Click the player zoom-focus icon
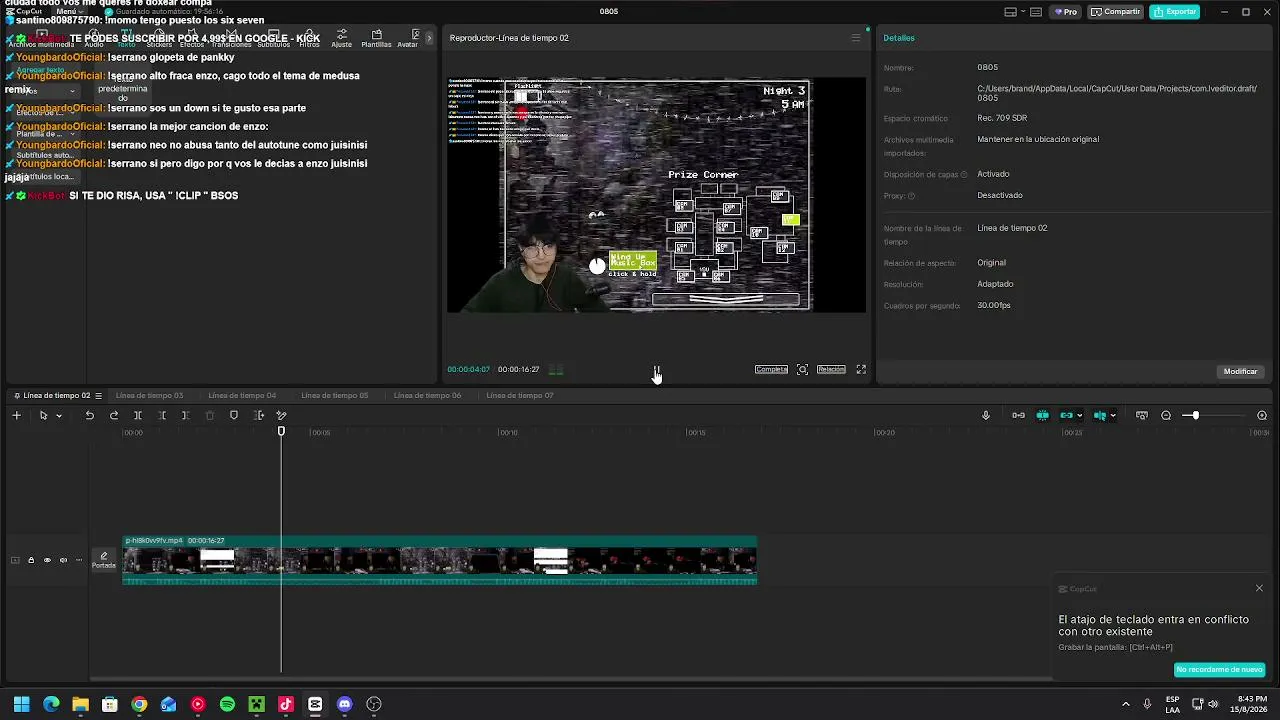This screenshot has width=1280, height=720. pos(802,369)
